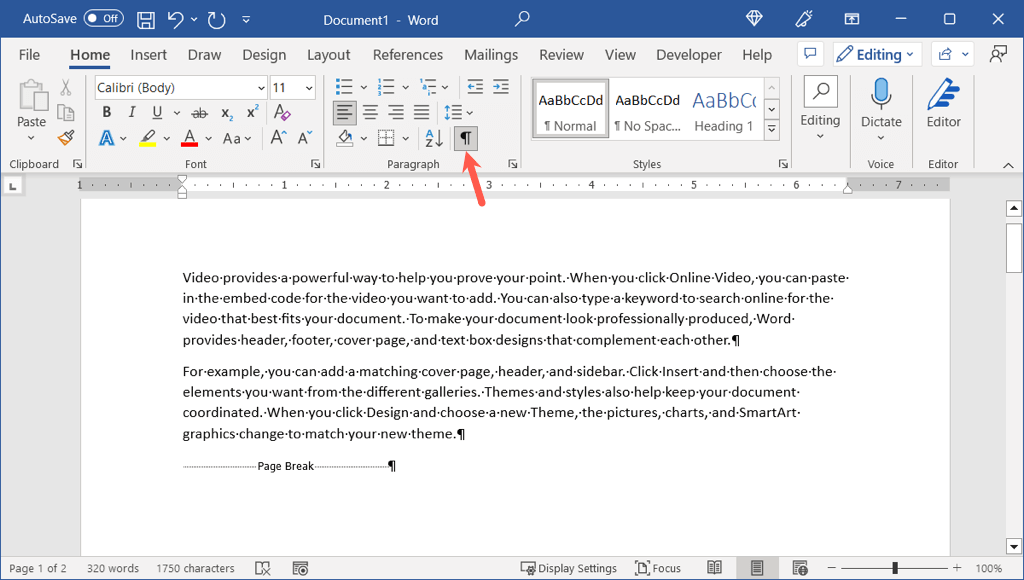Open the Calibri font name dropdown

tap(261, 88)
